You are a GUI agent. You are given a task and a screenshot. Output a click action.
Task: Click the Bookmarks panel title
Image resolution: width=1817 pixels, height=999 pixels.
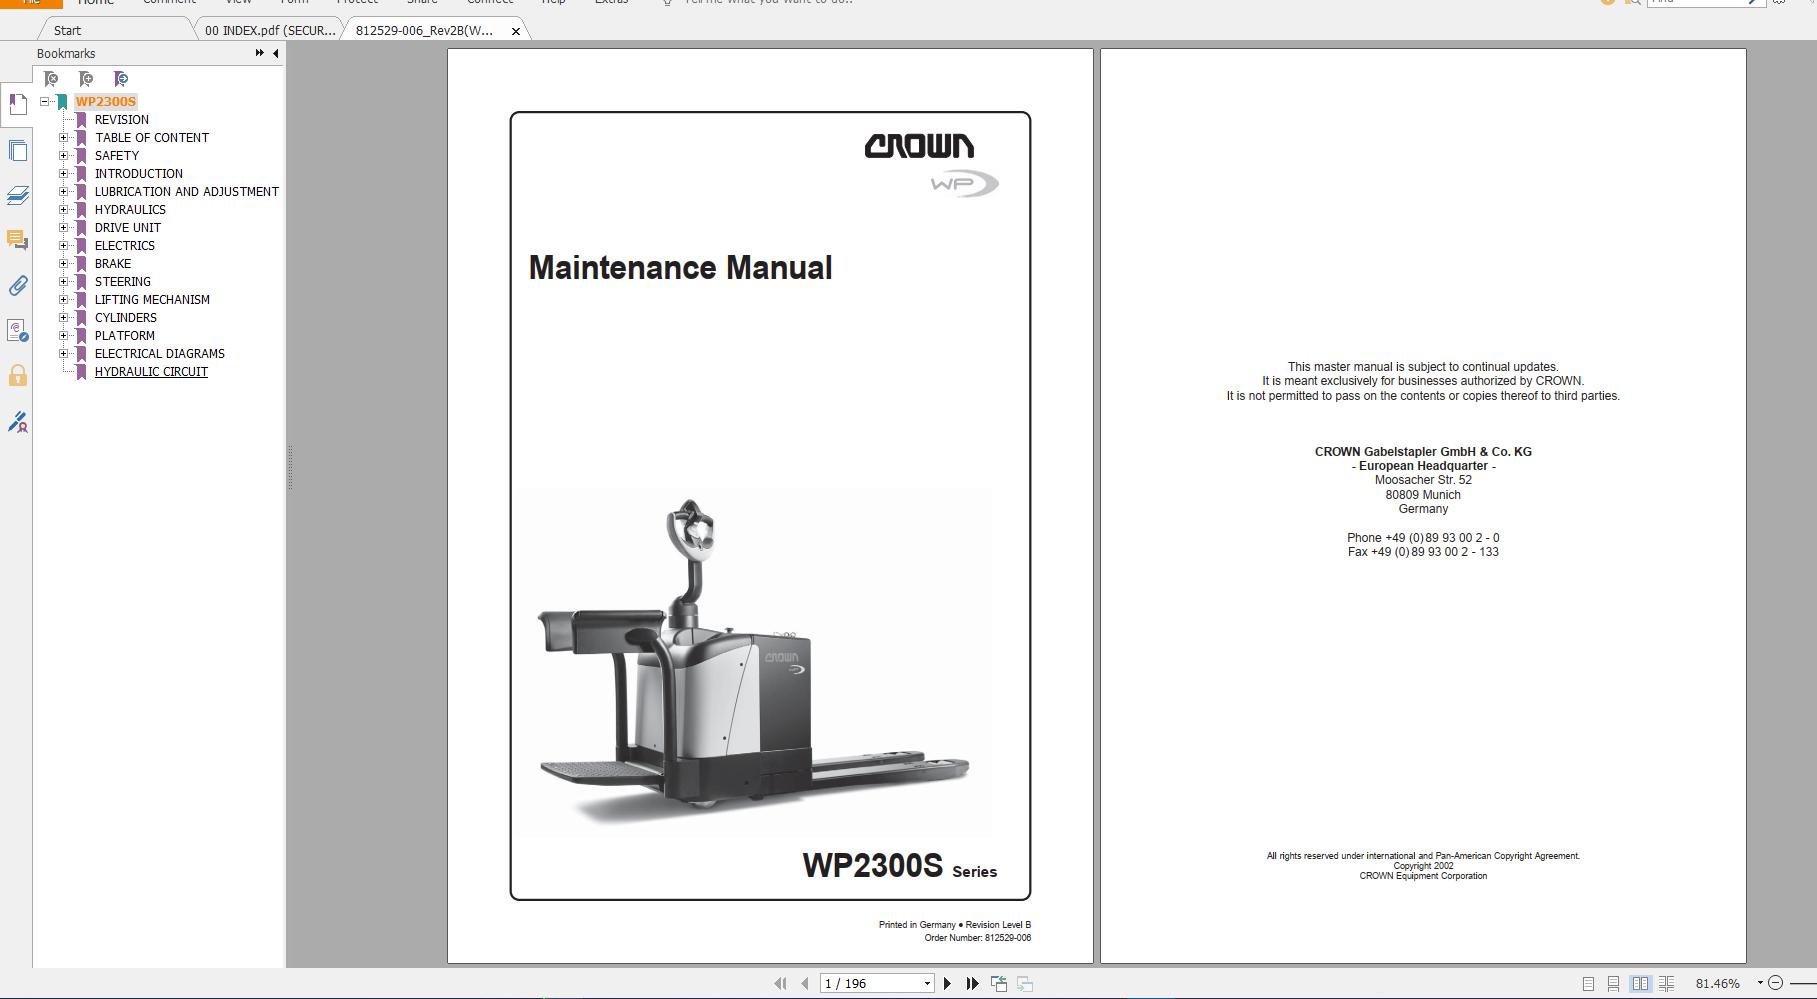(x=66, y=53)
